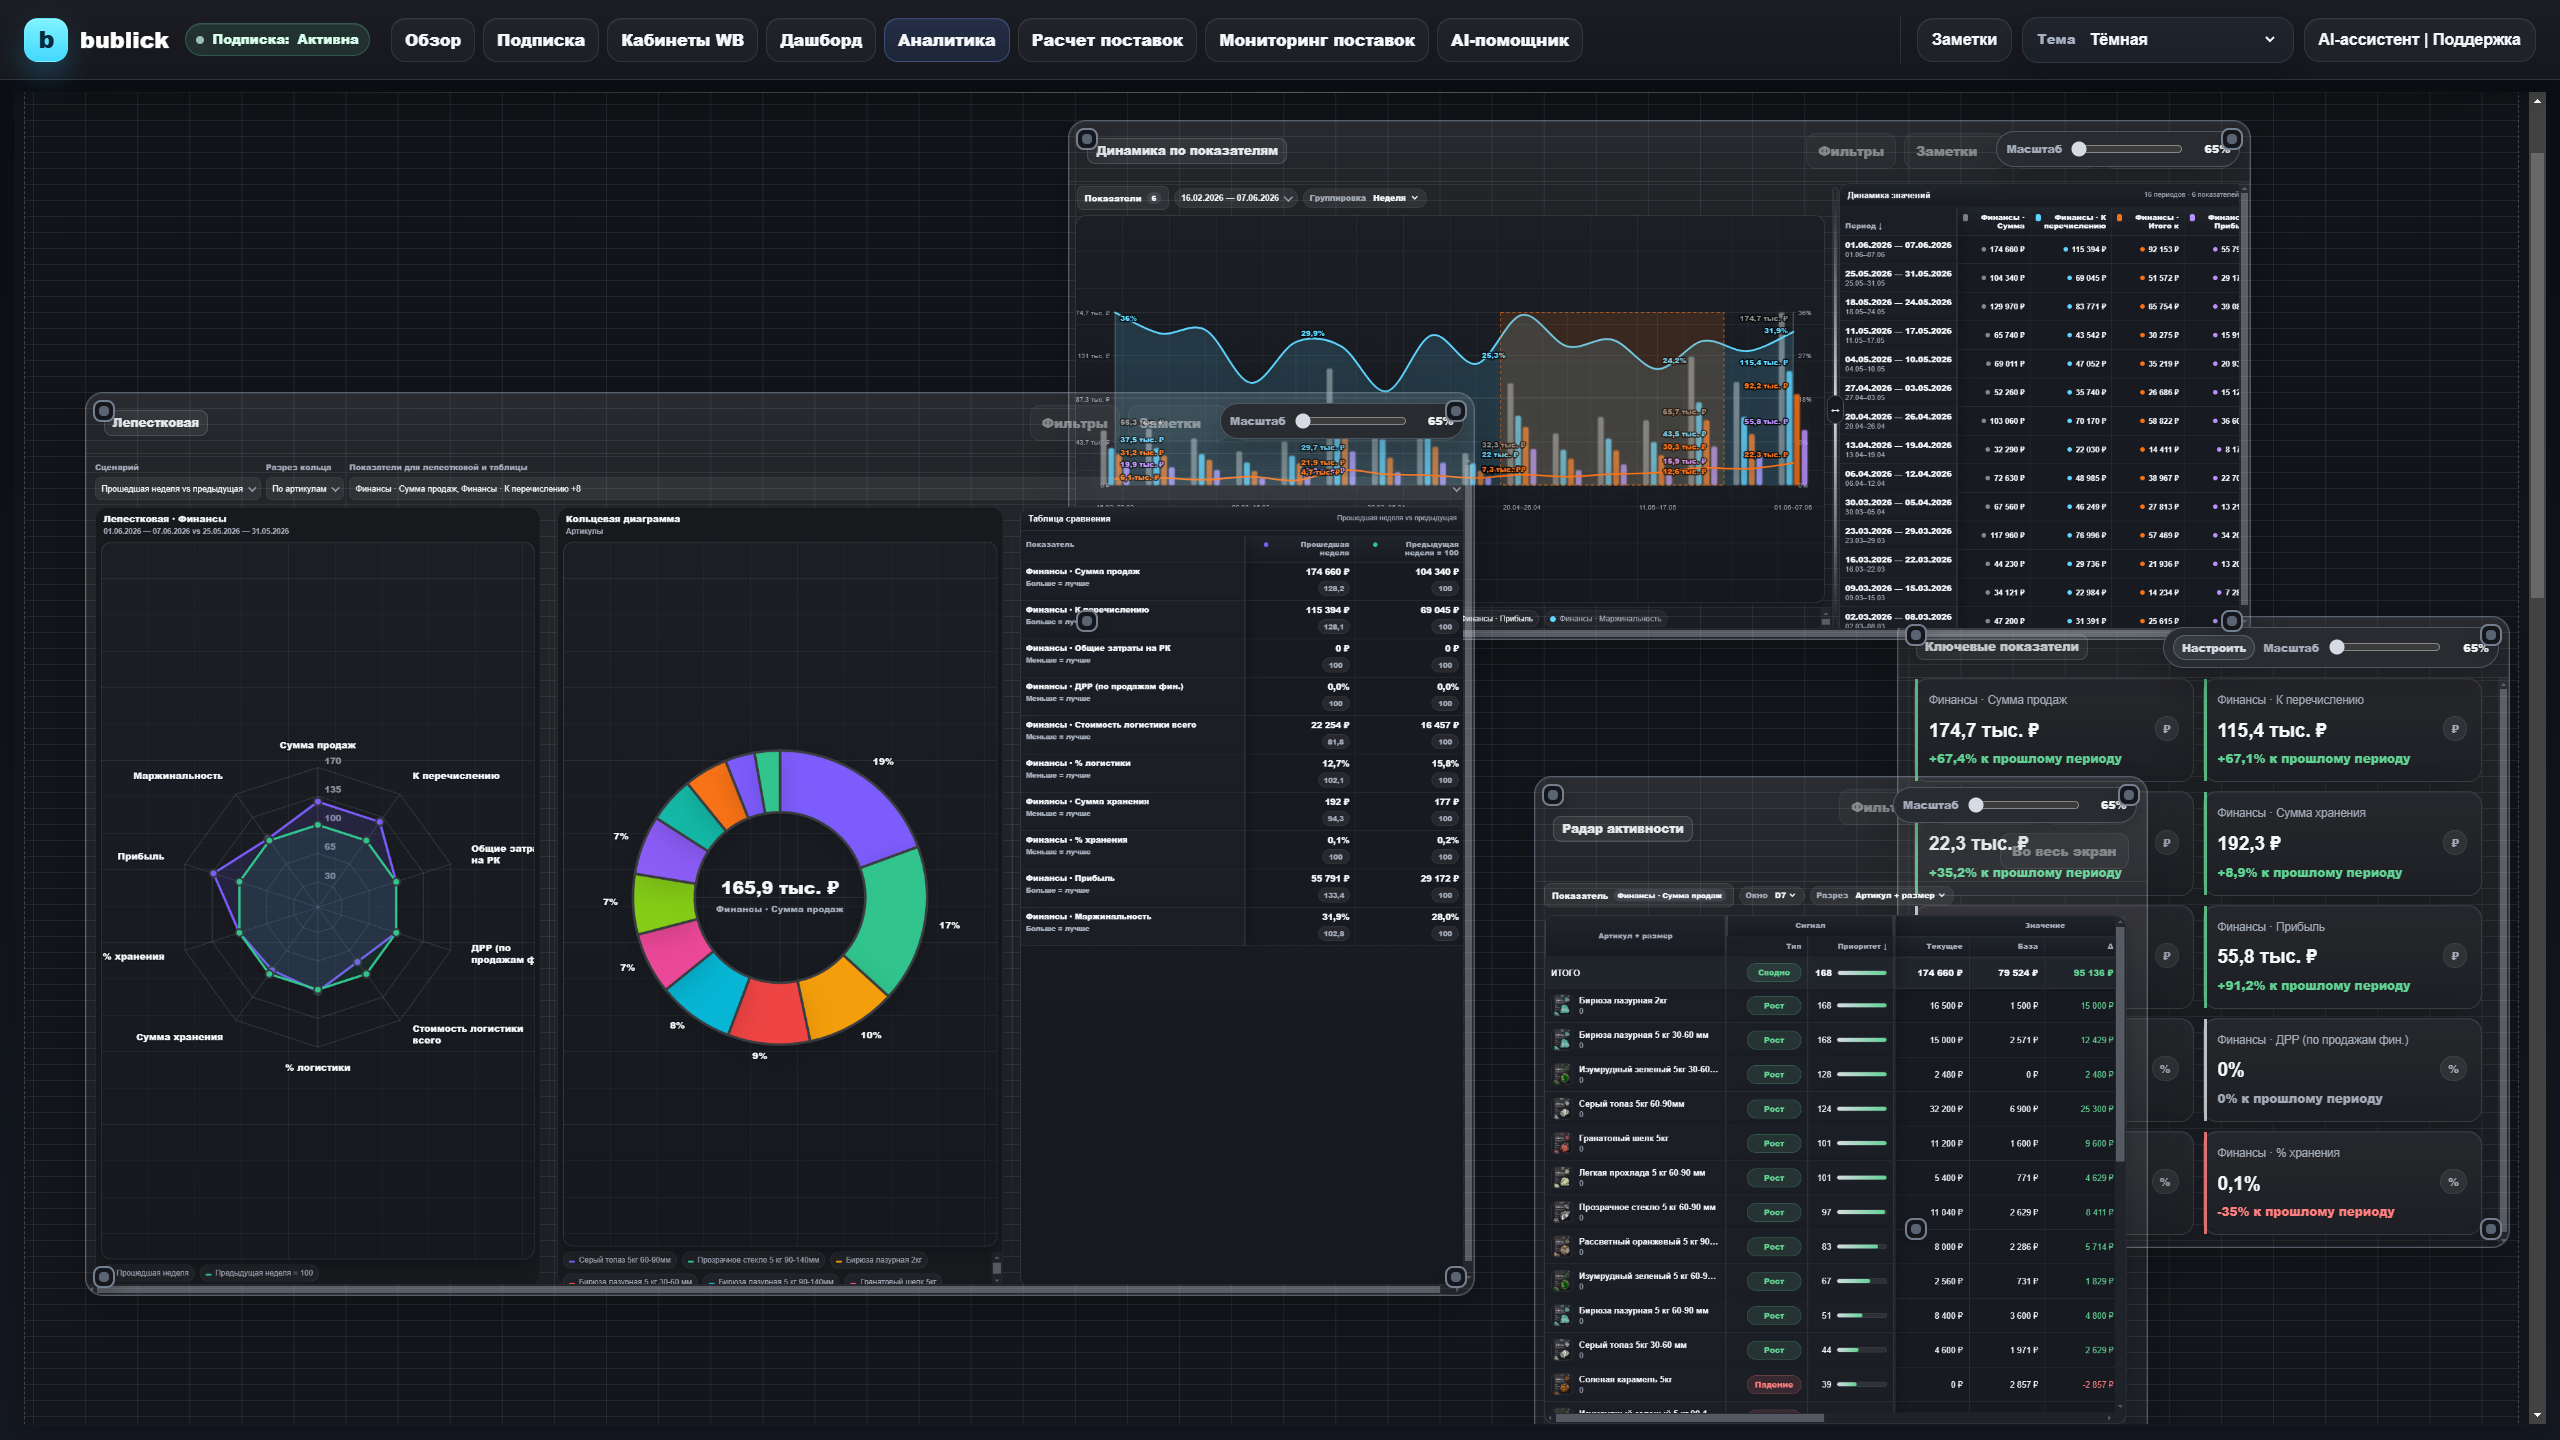Toggle Предыдущая неделя = 100 legend item

(x=259, y=1273)
